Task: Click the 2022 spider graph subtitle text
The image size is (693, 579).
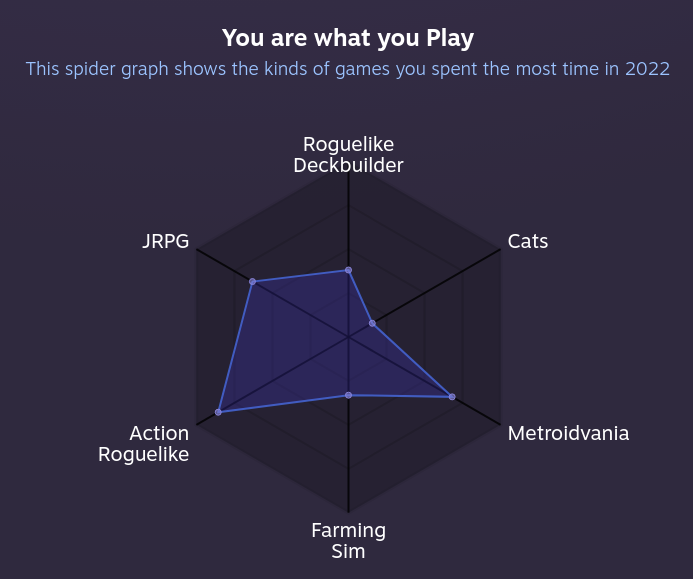Action: pos(347,69)
